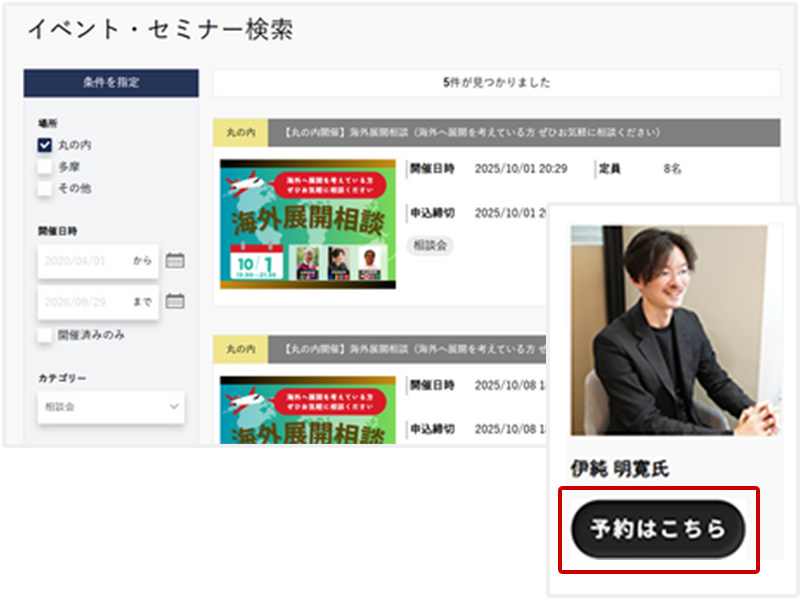Screen dimensions: 800x600
Task: Select the 伊純 明寛氏 name text
Action: click(619, 468)
